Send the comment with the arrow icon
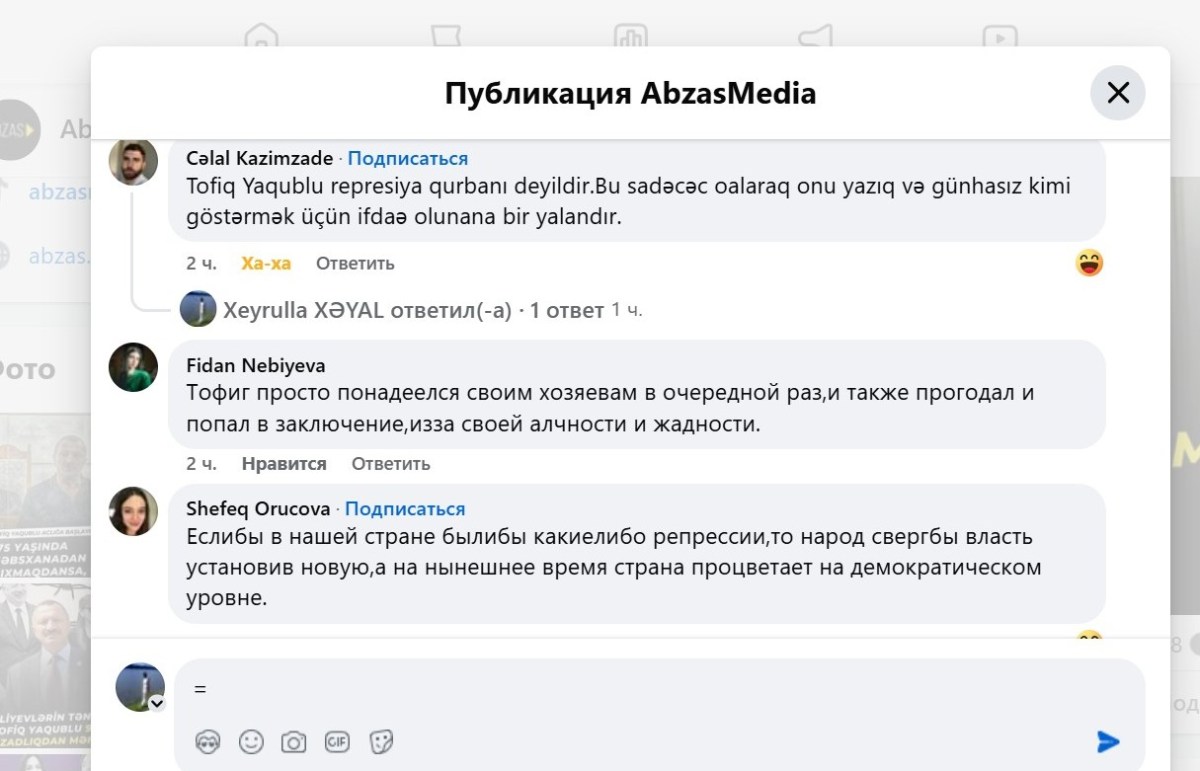The image size is (1200, 771). coord(1107,741)
